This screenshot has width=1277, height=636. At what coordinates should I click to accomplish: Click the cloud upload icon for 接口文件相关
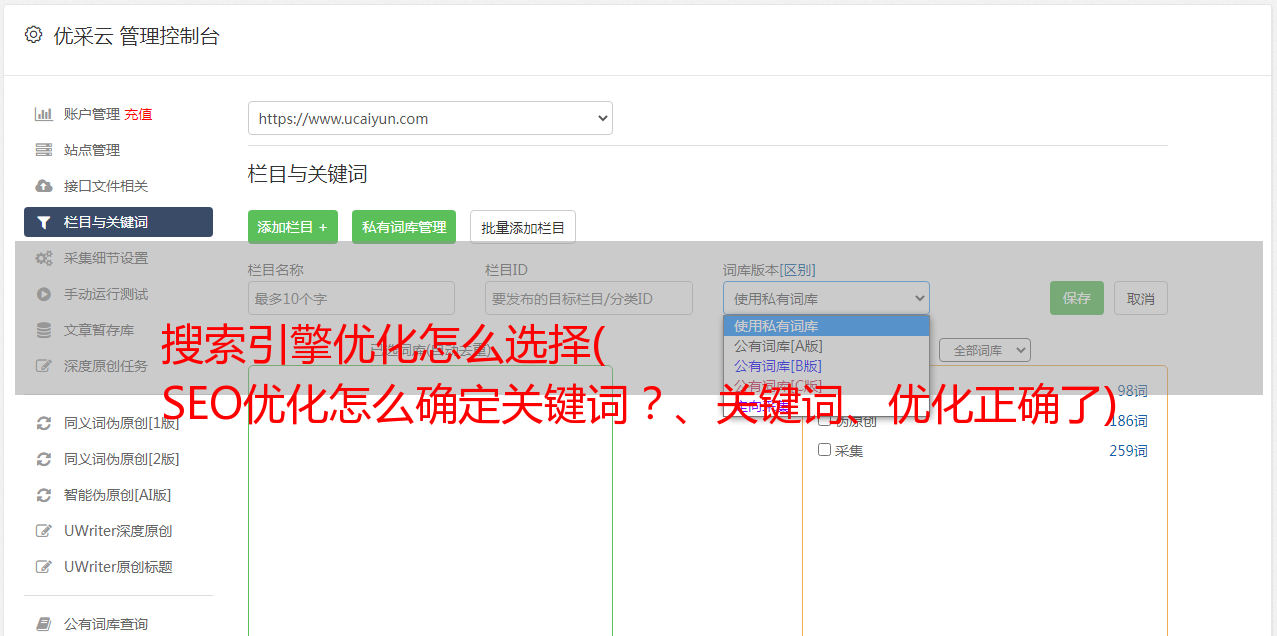click(44, 186)
